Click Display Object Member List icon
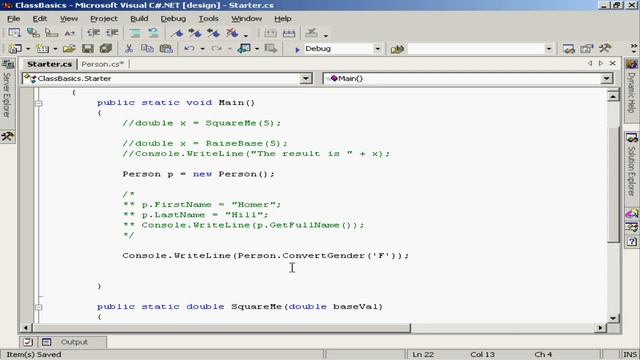The width and height of the screenshot is (640, 360). 14,33
